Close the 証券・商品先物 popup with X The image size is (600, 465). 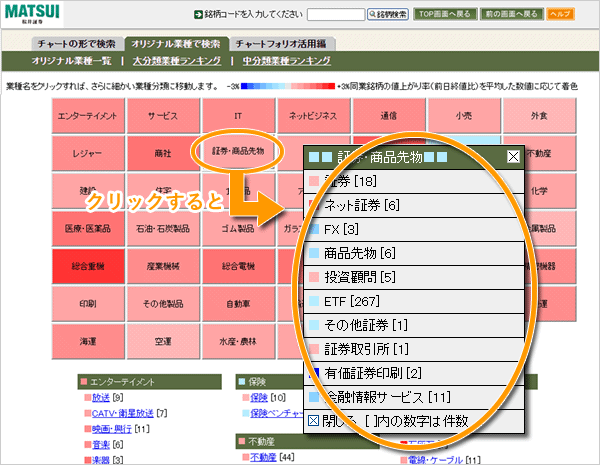point(513,157)
